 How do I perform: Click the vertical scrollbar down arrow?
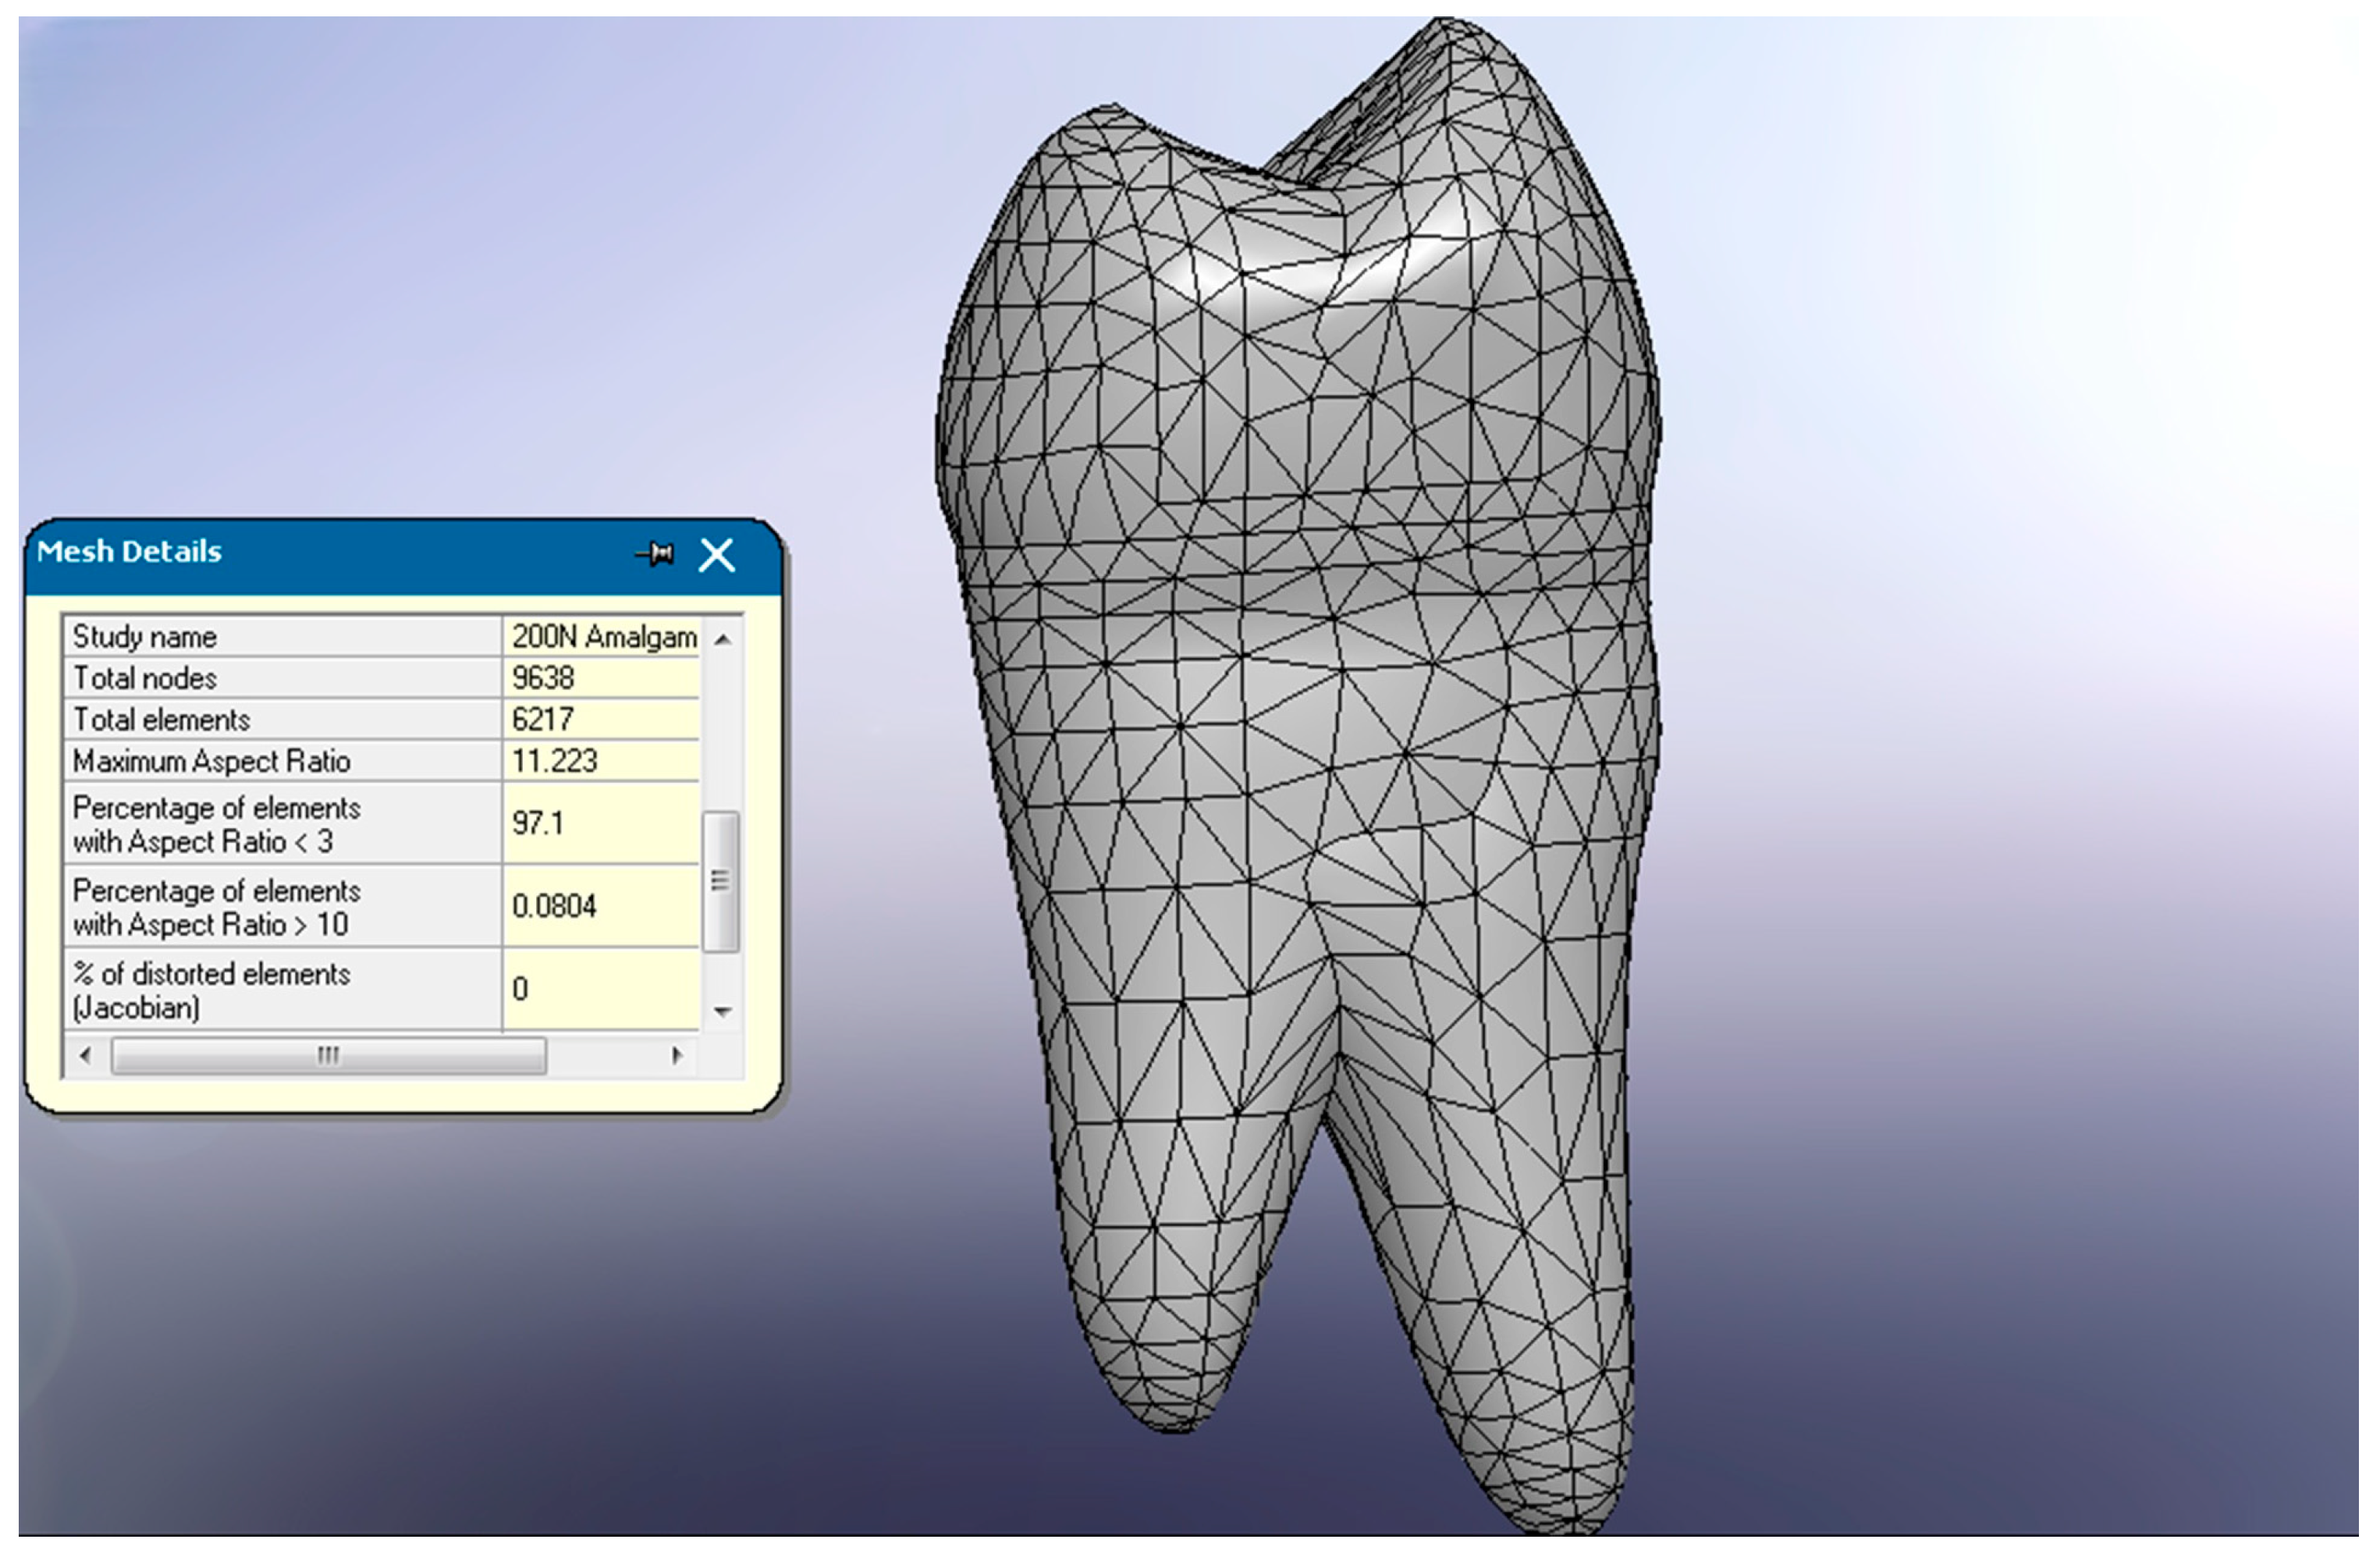723,1012
